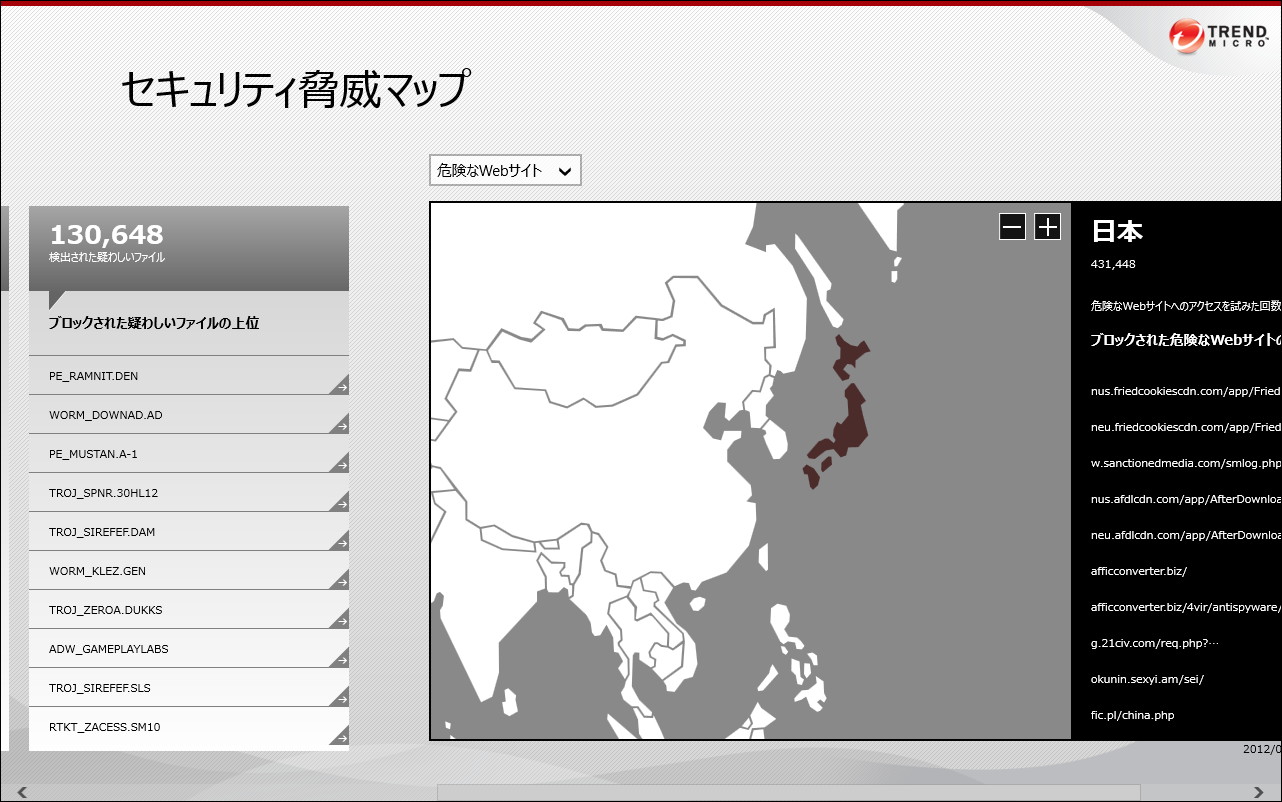The width and height of the screenshot is (1282, 802).
Task: Open arrow icon on TROJ_SIREFEF.SLS row
Action: pyautogui.click(x=339, y=697)
